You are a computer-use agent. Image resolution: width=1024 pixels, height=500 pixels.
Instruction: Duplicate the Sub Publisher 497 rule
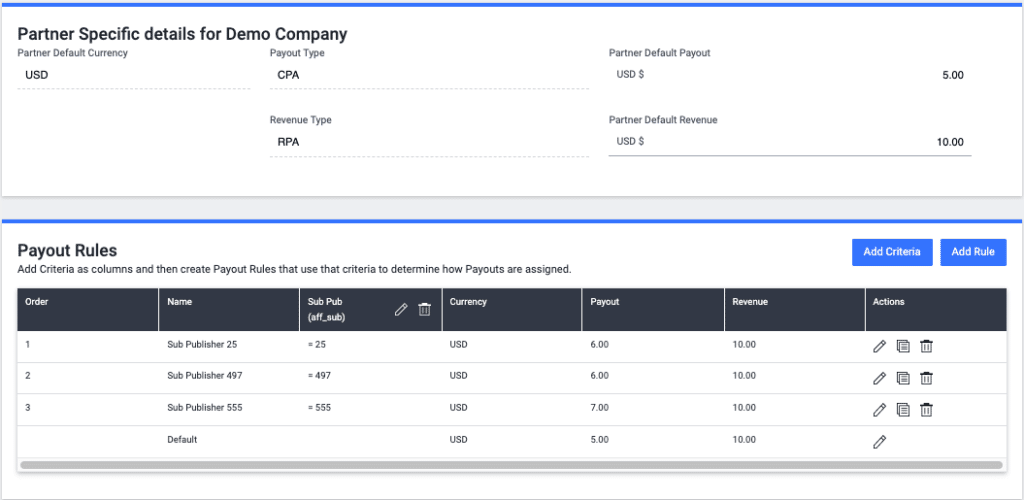(903, 378)
